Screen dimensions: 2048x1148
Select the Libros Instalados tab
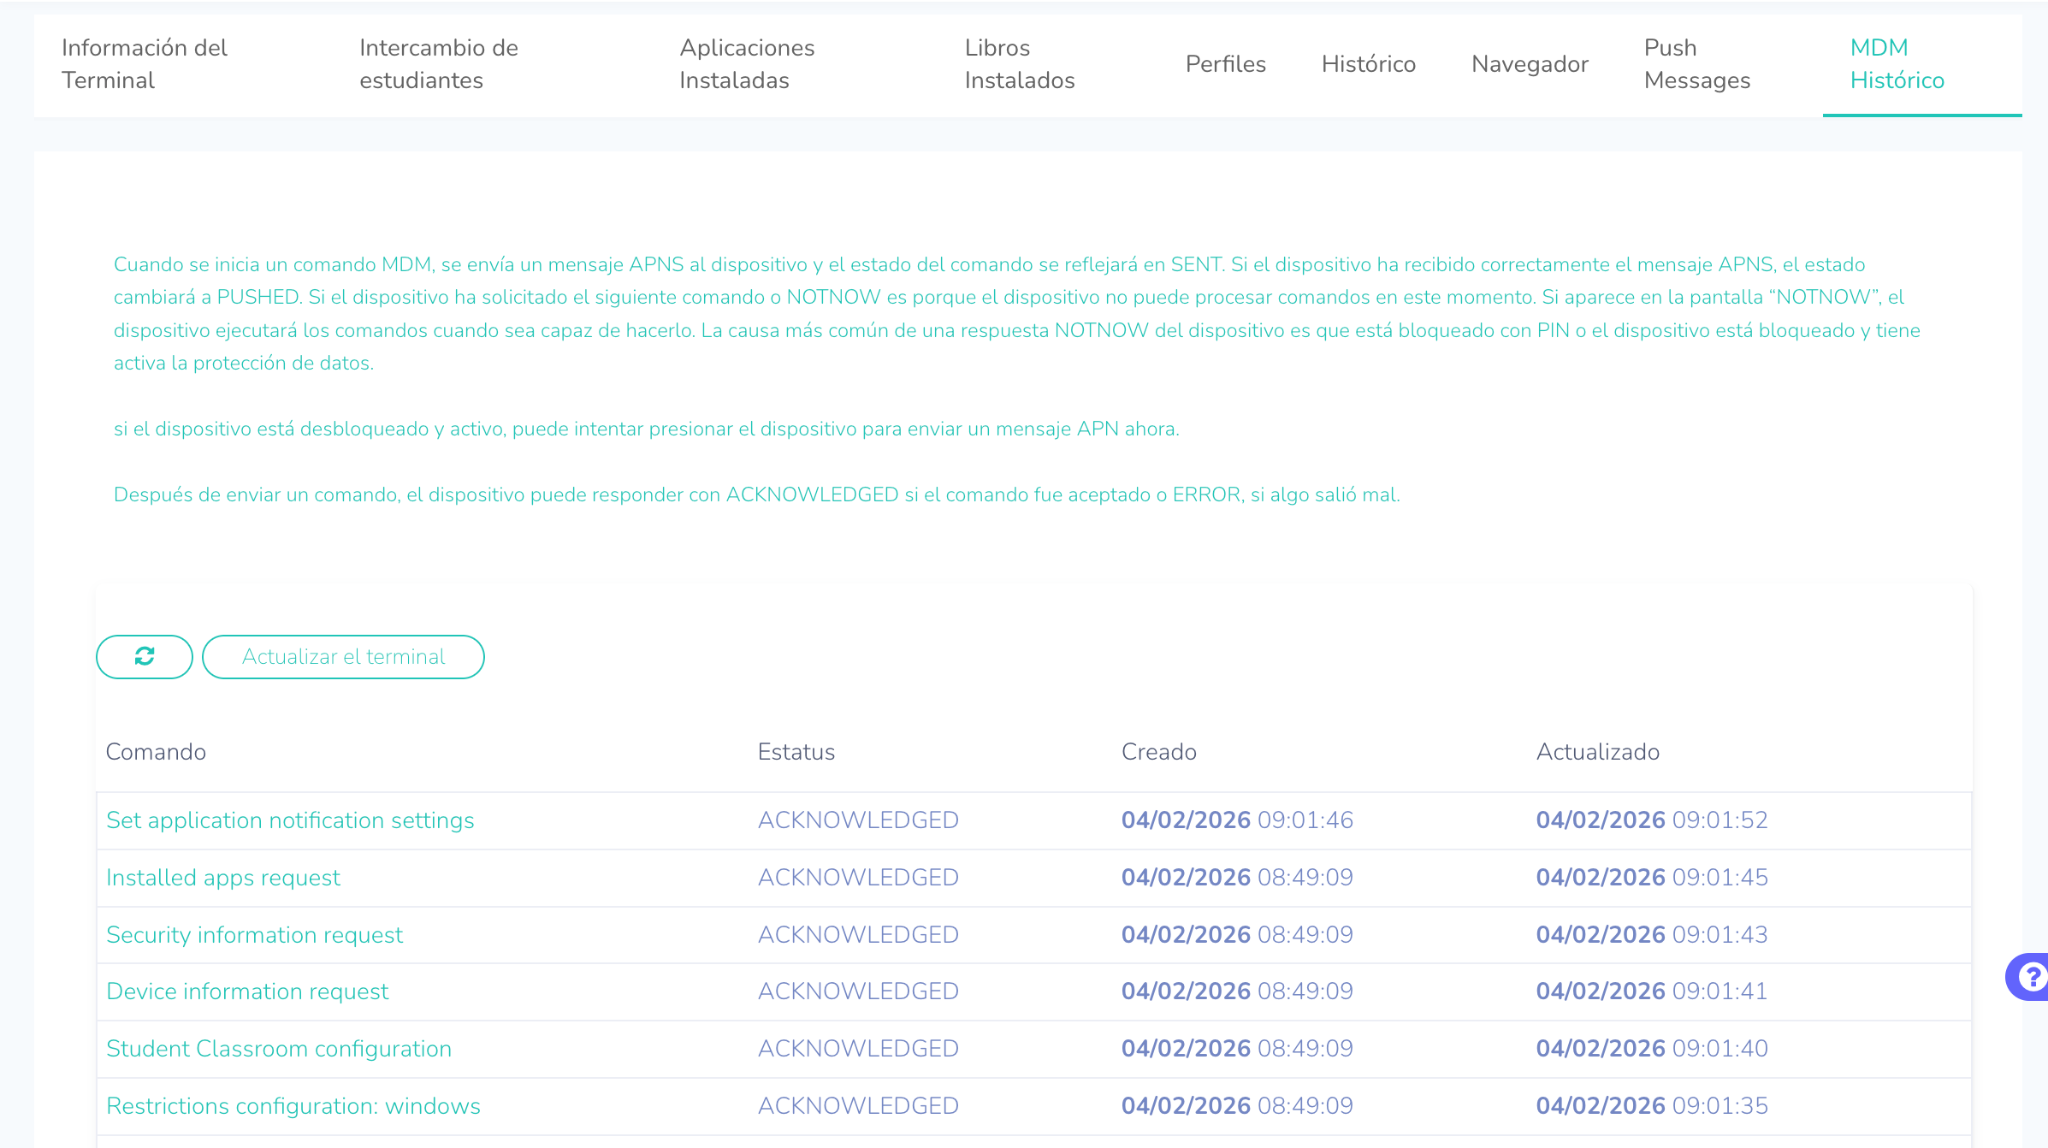1019,64
